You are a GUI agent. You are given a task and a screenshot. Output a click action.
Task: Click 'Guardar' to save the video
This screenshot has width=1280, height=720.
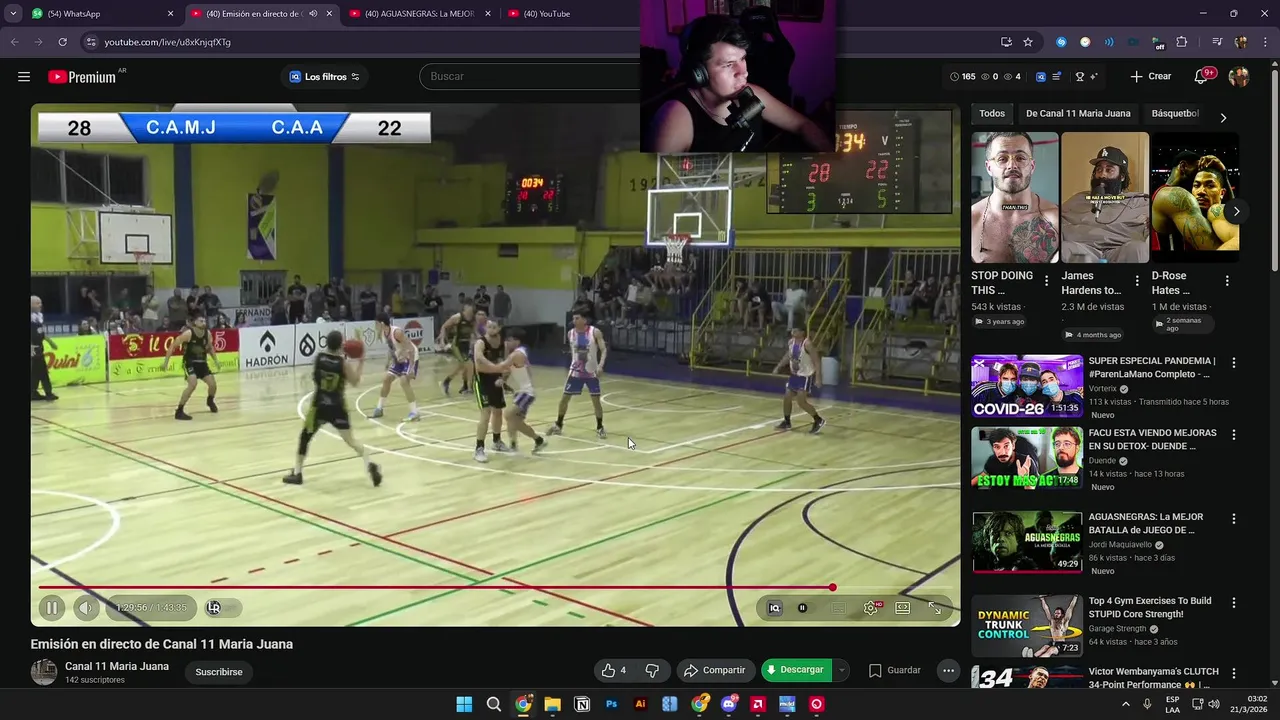click(895, 670)
